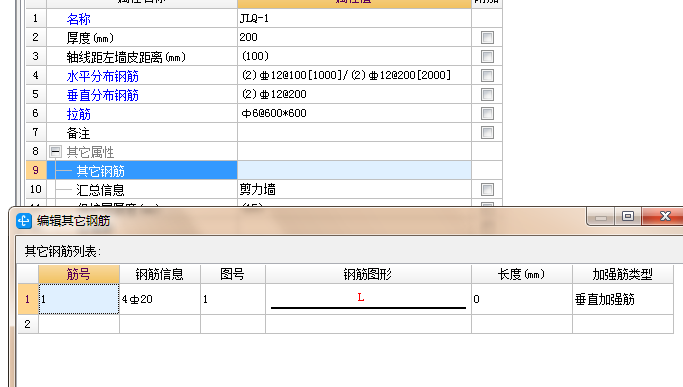Select property row number 4
Screen dimensions: 683x387
[x=36, y=75]
